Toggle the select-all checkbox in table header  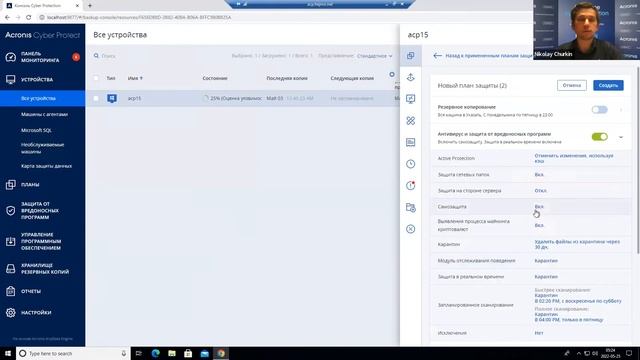[x=96, y=78]
